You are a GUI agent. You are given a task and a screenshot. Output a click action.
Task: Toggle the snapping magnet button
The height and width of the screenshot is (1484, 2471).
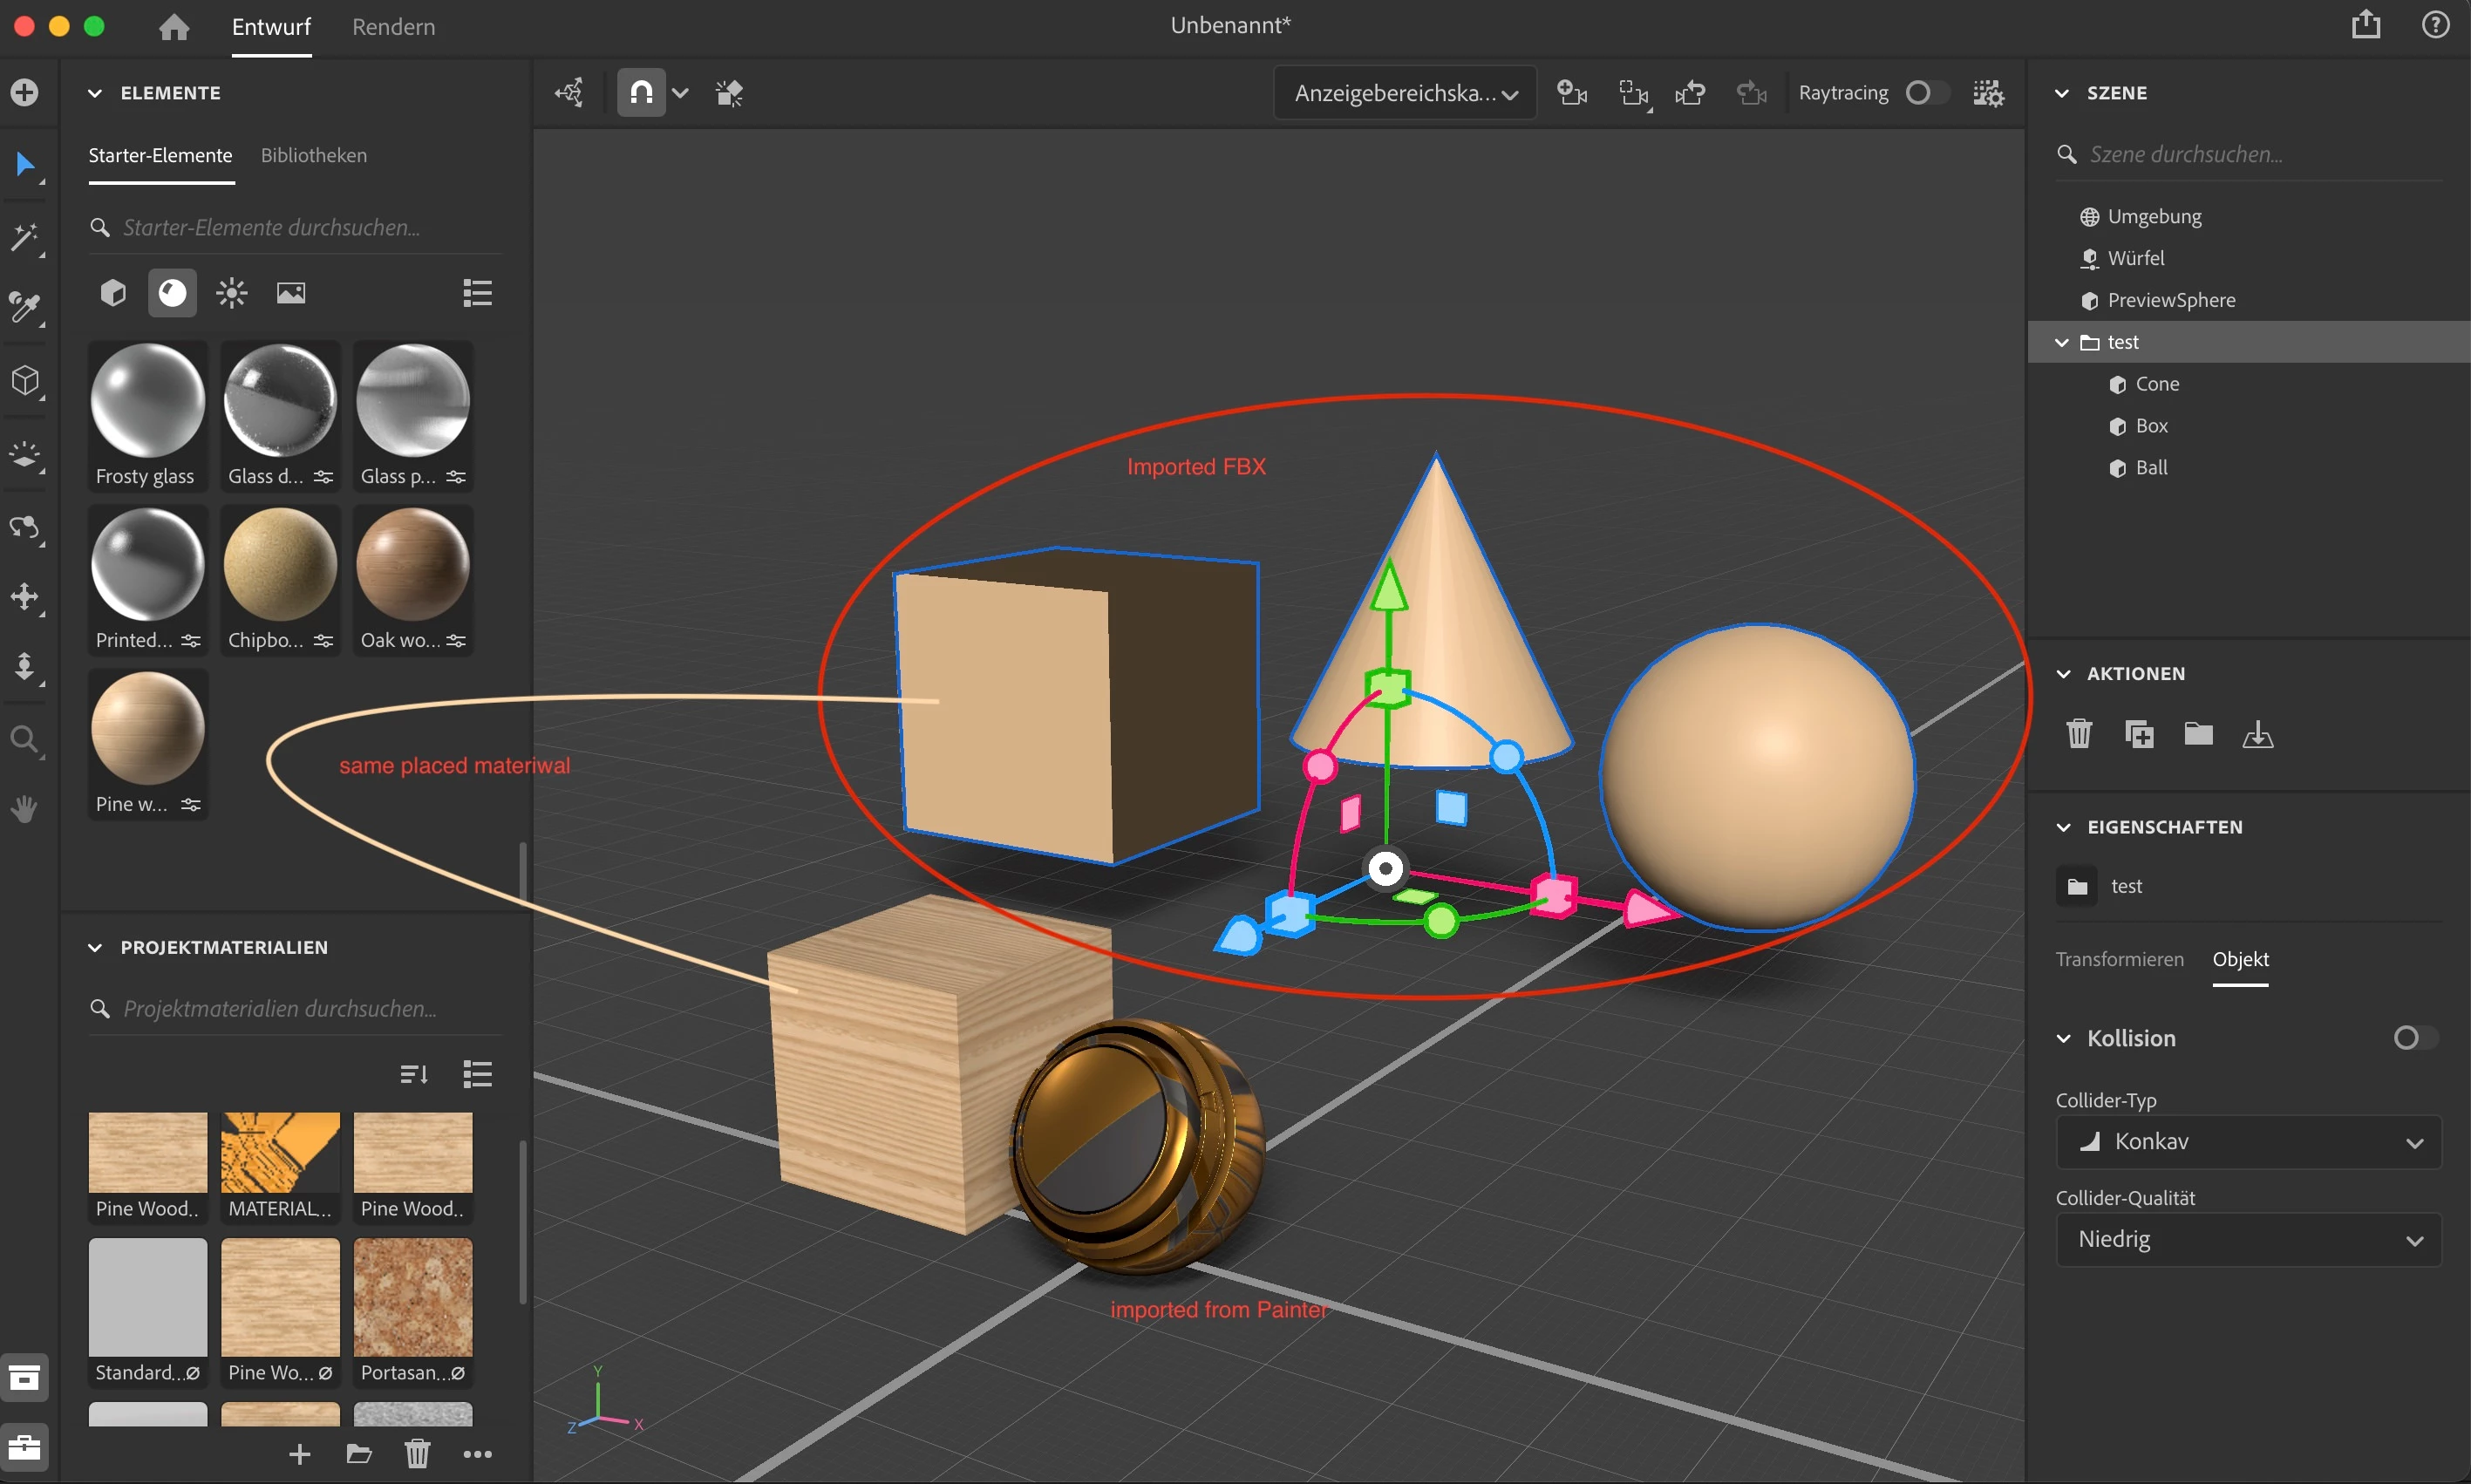point(641,93)
